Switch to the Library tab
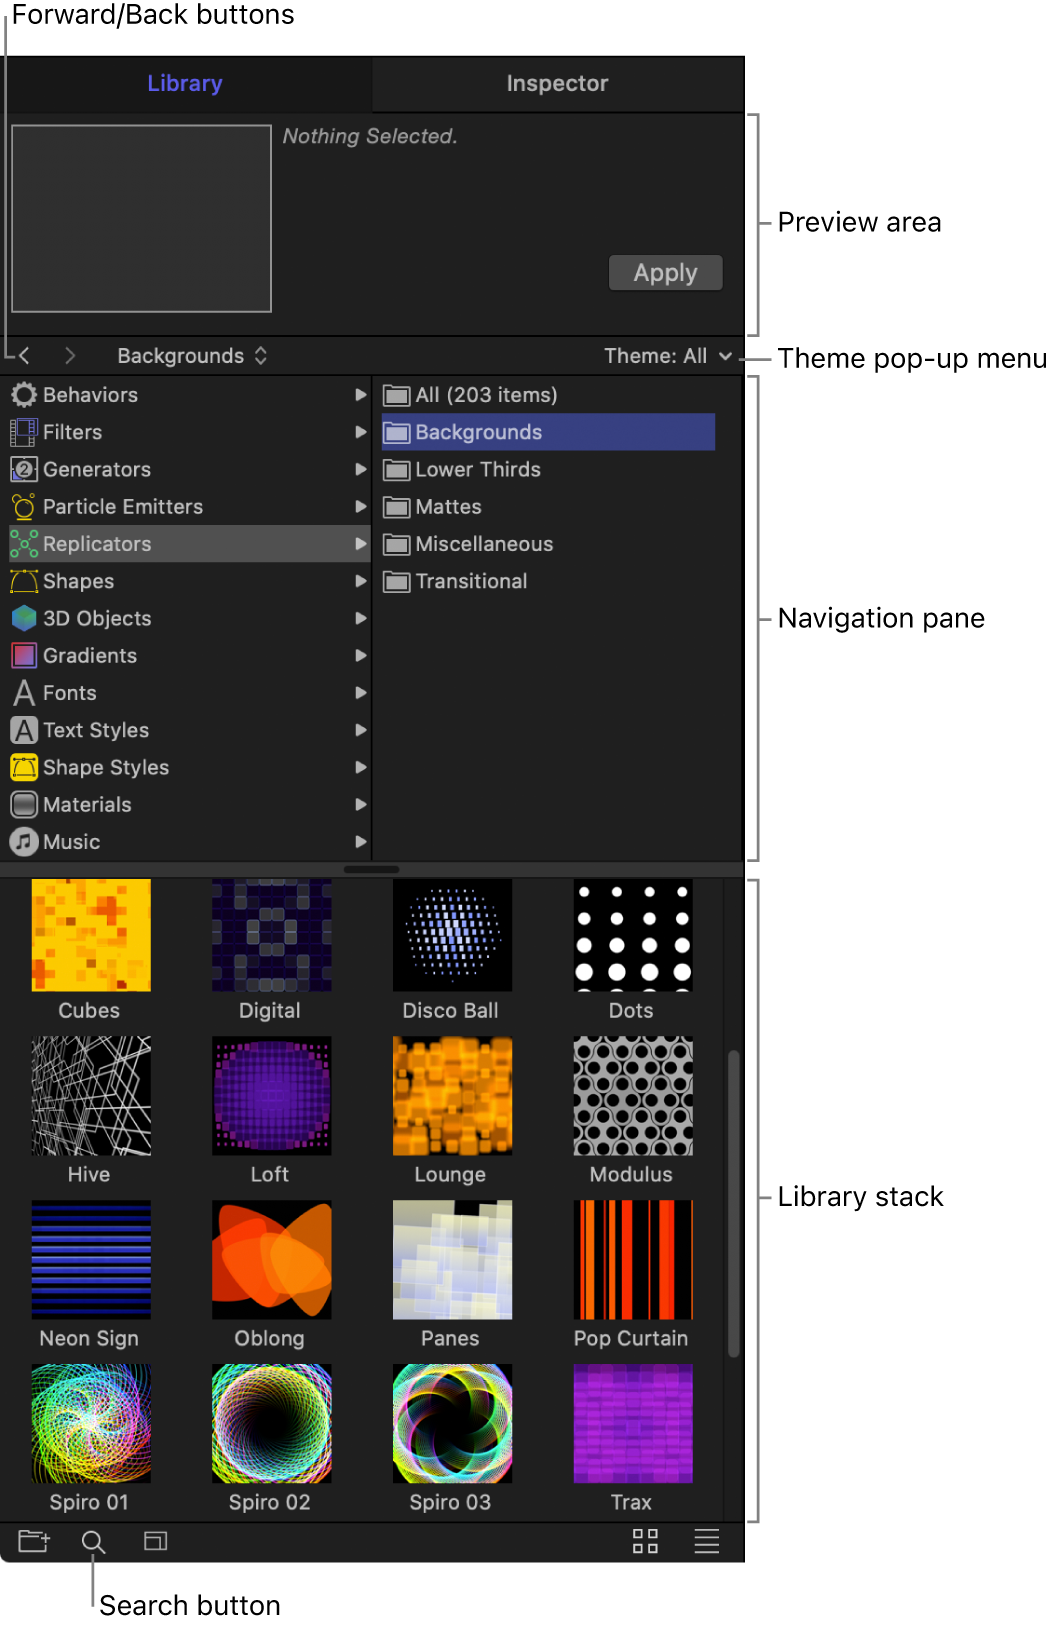Image resolution: width=1060 pixels, height=1634 pixels. pyautogui.click(x=185, y=84)
